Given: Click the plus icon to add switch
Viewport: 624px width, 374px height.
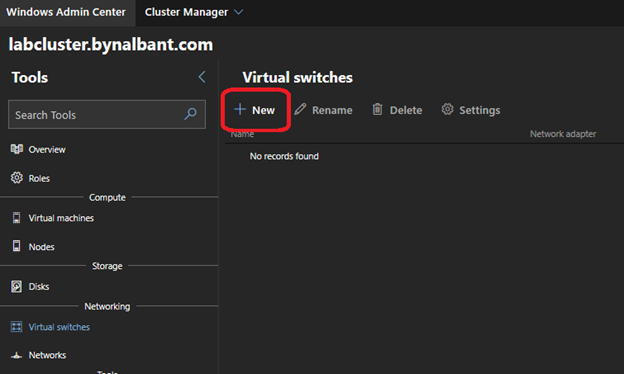Looking at the screenshot, I should 240,109.
